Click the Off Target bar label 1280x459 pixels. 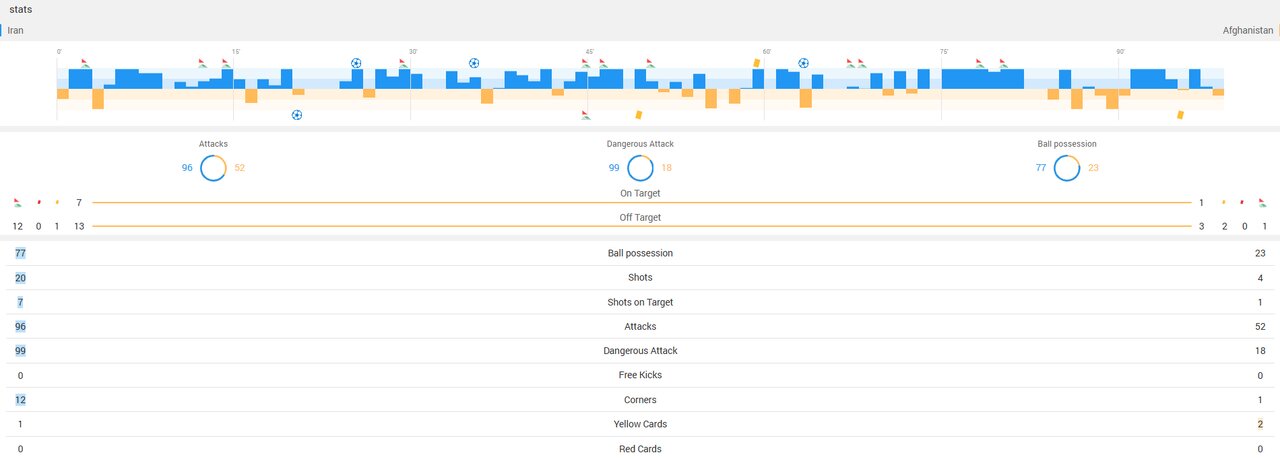tap(640, 217)
